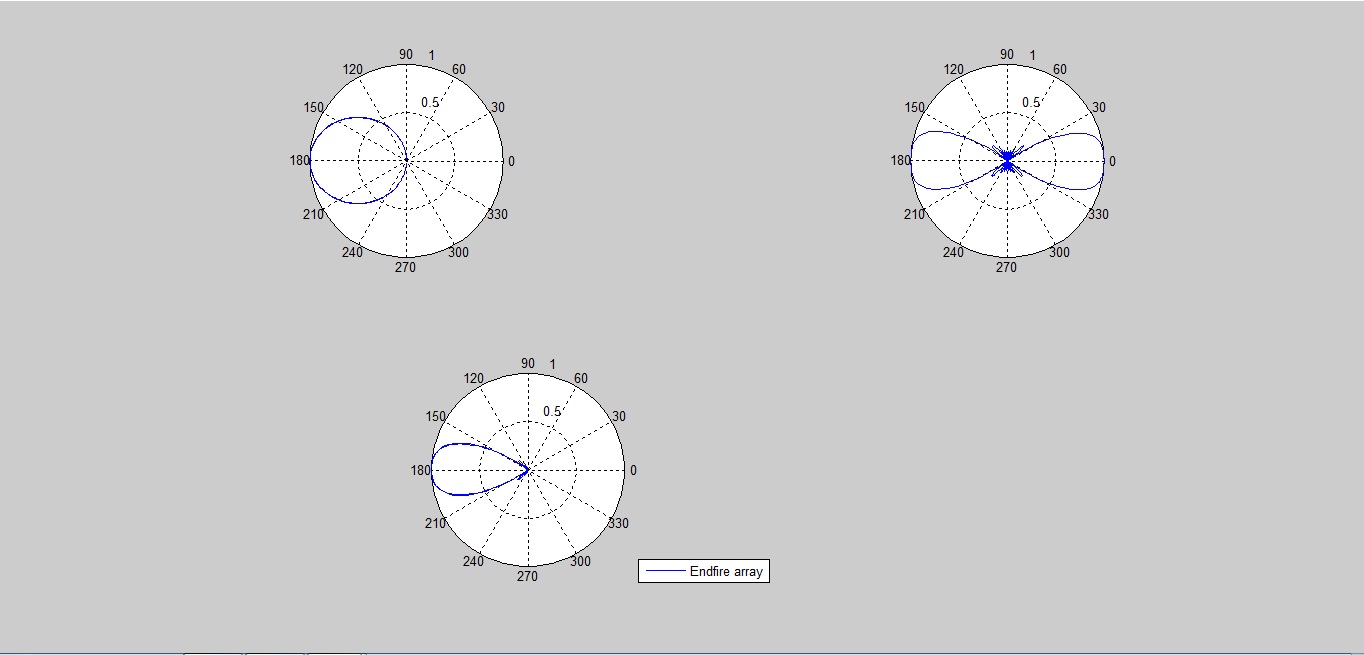Click the 270 label of the teardrop-lobe plot

(x=527, y=577)
